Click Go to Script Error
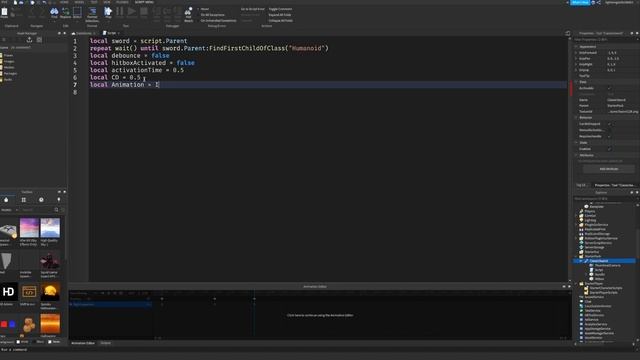The width and height of the screenshot is (640, 360). point(253,9)
